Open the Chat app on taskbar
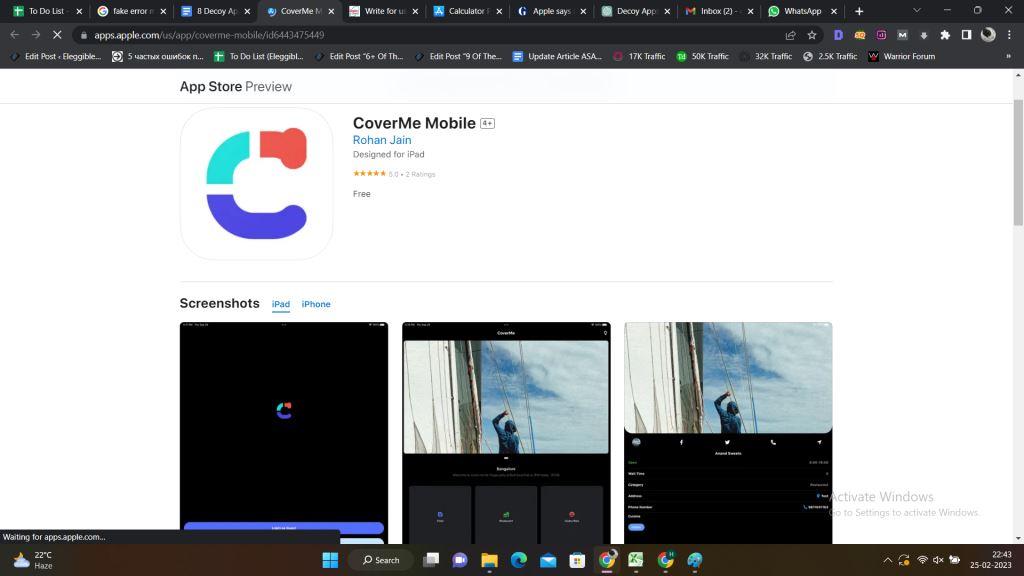 click(x=460, y=560)
